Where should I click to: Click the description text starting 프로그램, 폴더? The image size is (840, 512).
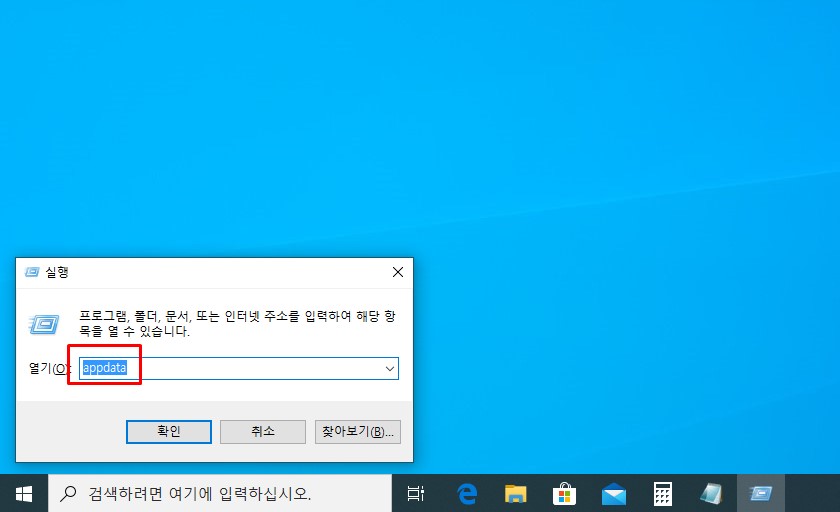pyautogui.click(x=237, y=323)
